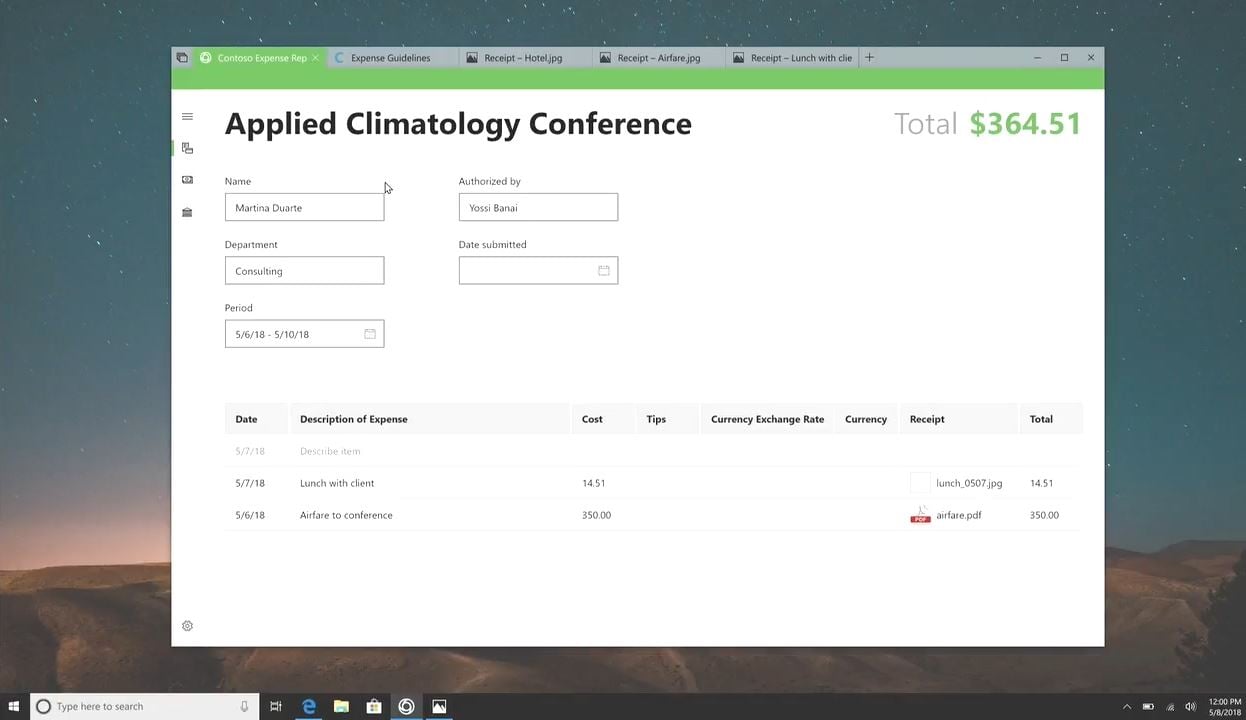Open Photos app from taskbar
The width and height of the screenshot is (1246, 720).
[x=439, y=706]
